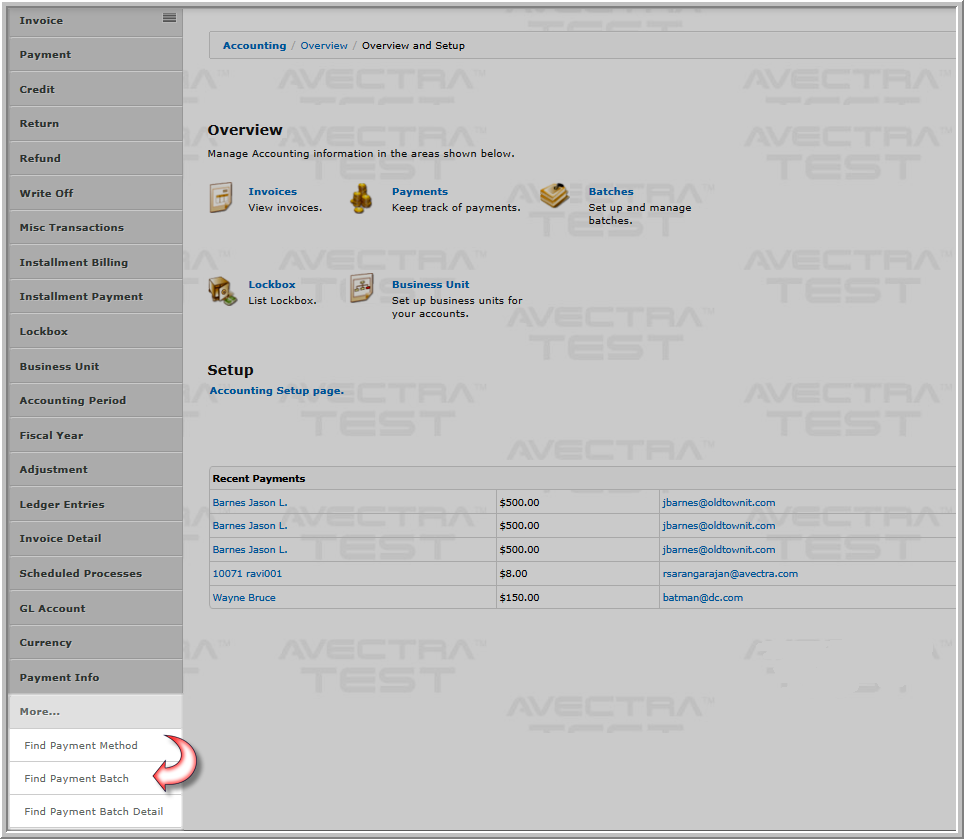The width and height of the screenshot is (964, 839).
Task: Select Refund from the sidebar
Action: pos(96,159)
